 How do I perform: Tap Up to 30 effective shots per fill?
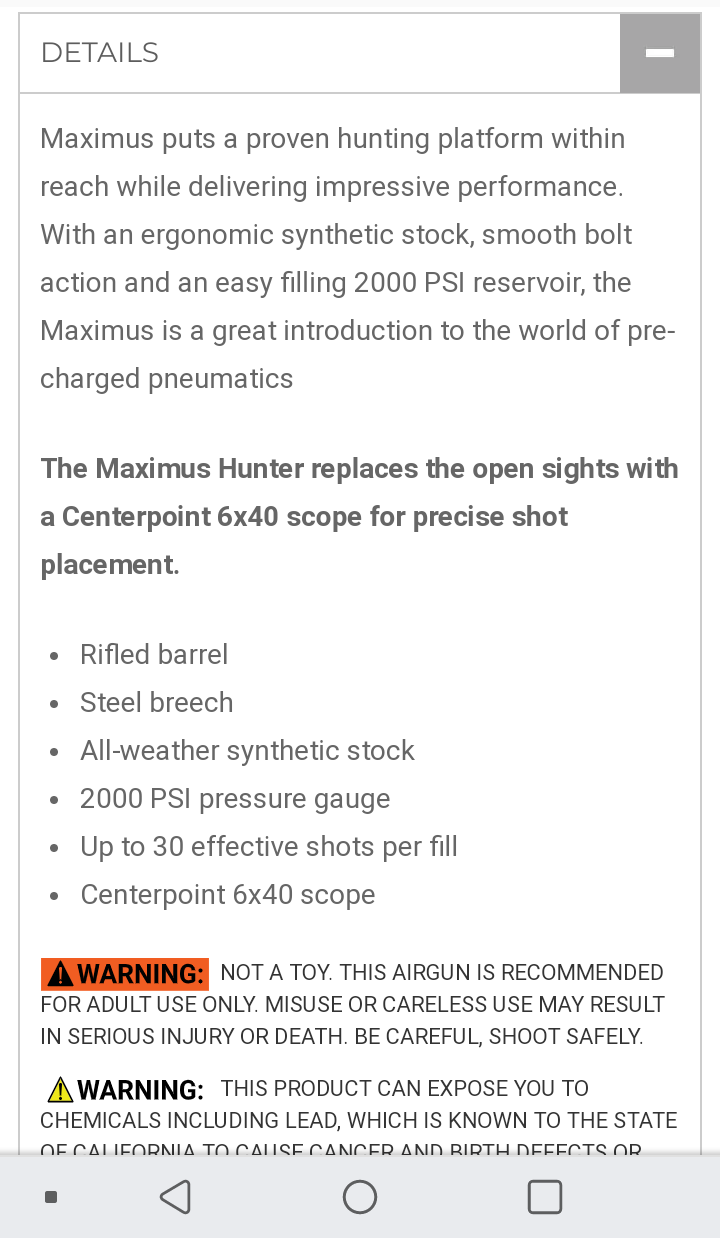[269, 846]
